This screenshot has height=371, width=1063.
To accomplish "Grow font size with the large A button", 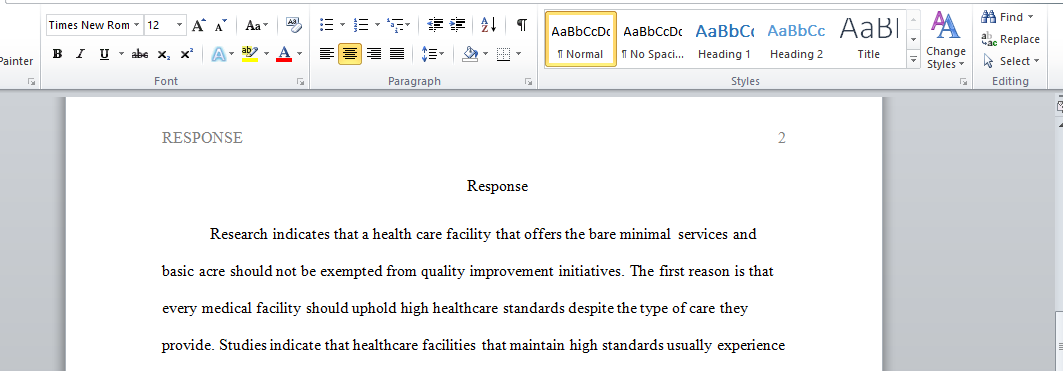I will click(198, 26).
